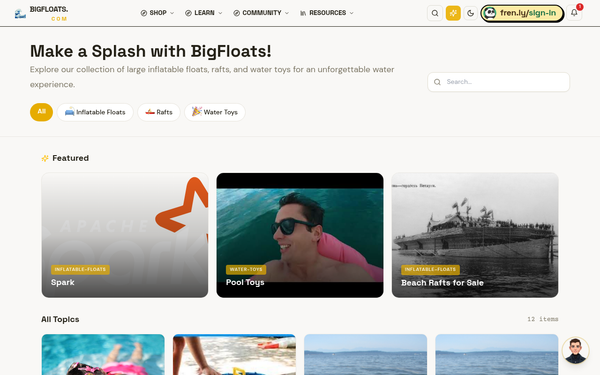Expand the Shop dropdown menu

[x=157, y=13]
